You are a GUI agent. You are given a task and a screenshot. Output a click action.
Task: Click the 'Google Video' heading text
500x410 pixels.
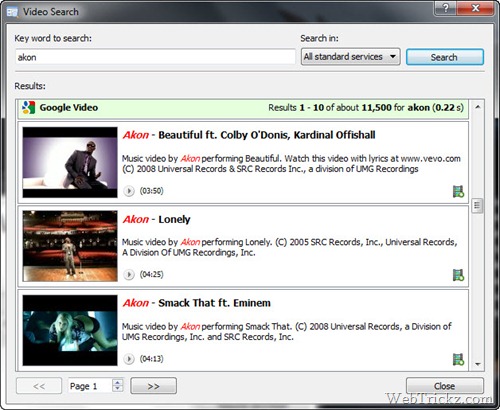[69, 108]
